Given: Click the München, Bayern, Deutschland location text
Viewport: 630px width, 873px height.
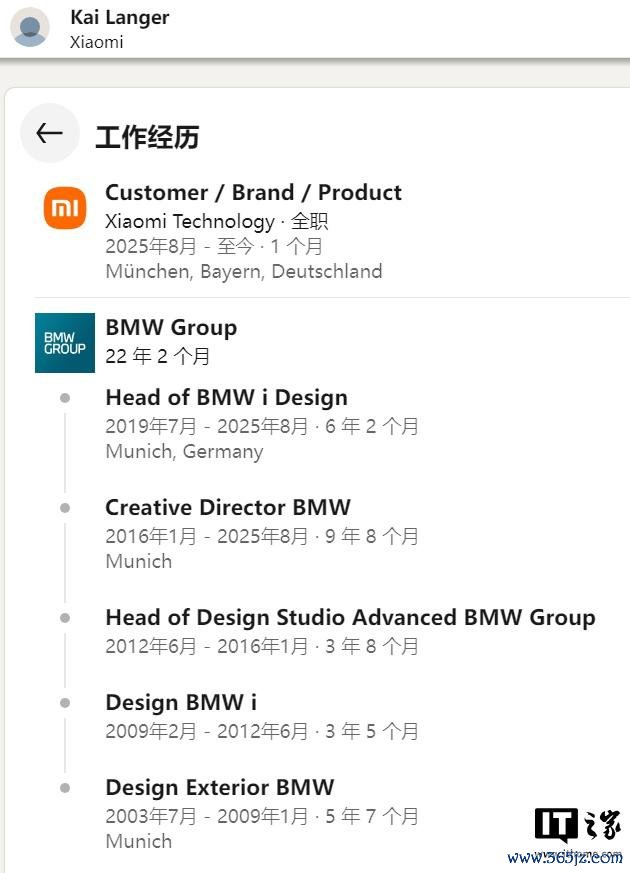Looking at the screenshot, I should tap(243, 271).
